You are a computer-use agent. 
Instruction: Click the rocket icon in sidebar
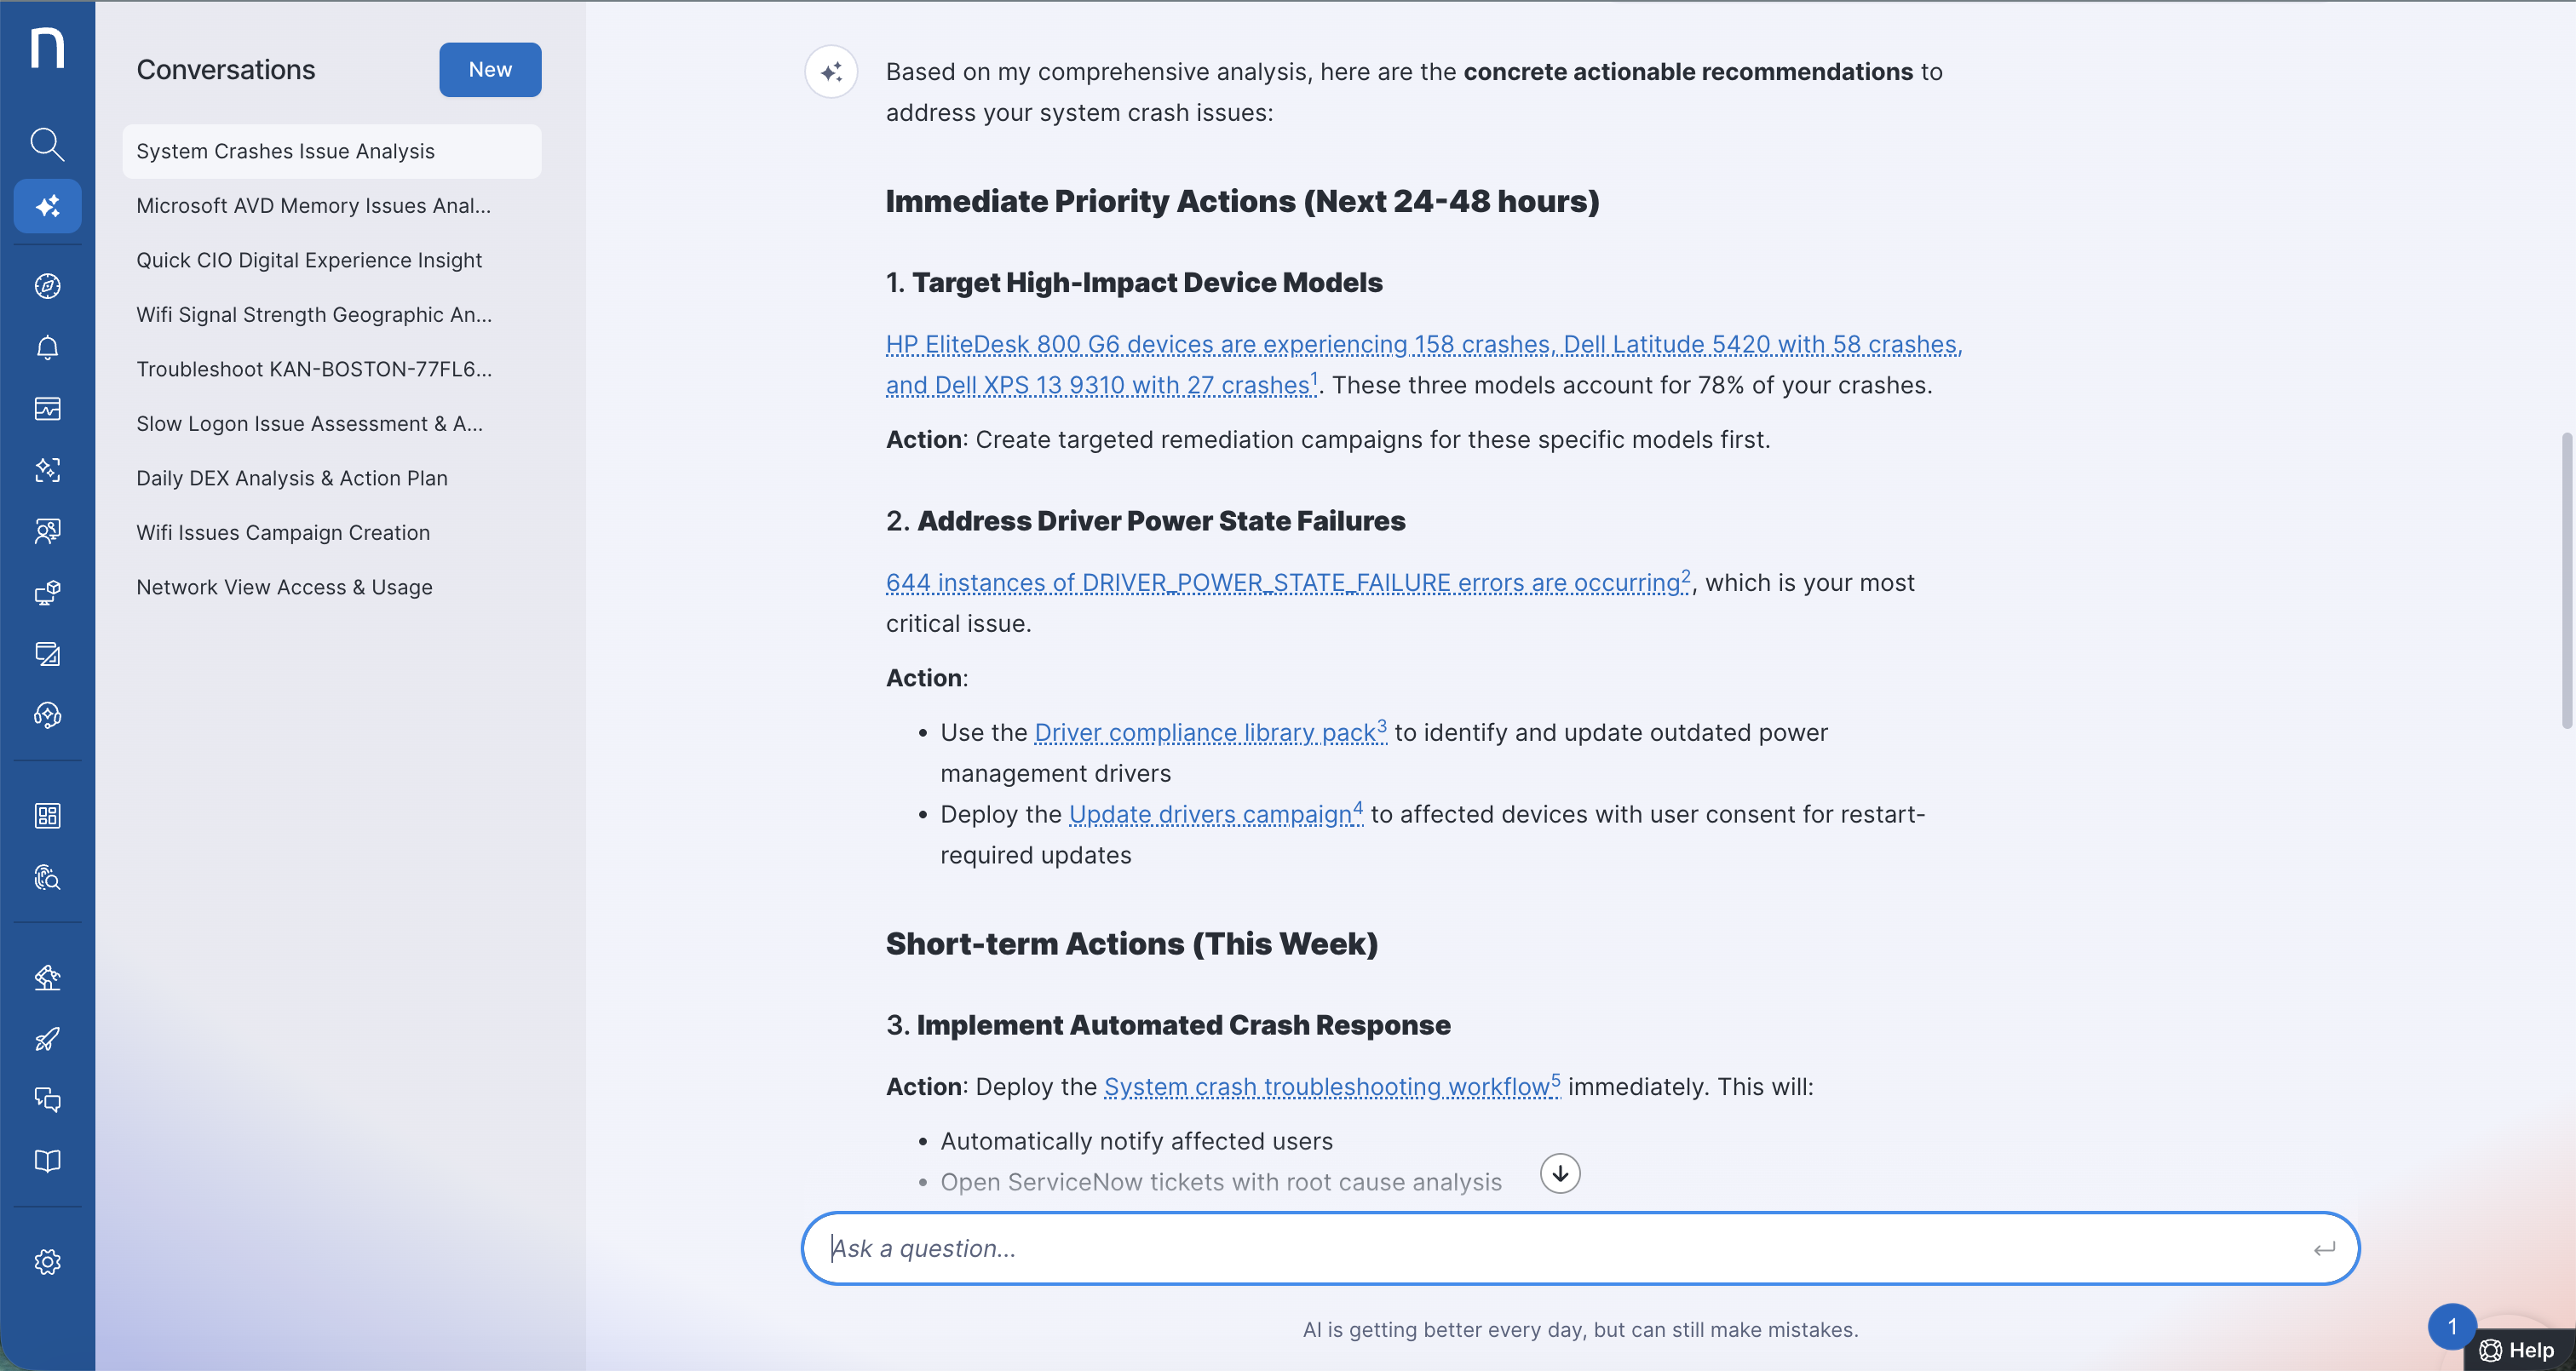[x=47, y=1039]
